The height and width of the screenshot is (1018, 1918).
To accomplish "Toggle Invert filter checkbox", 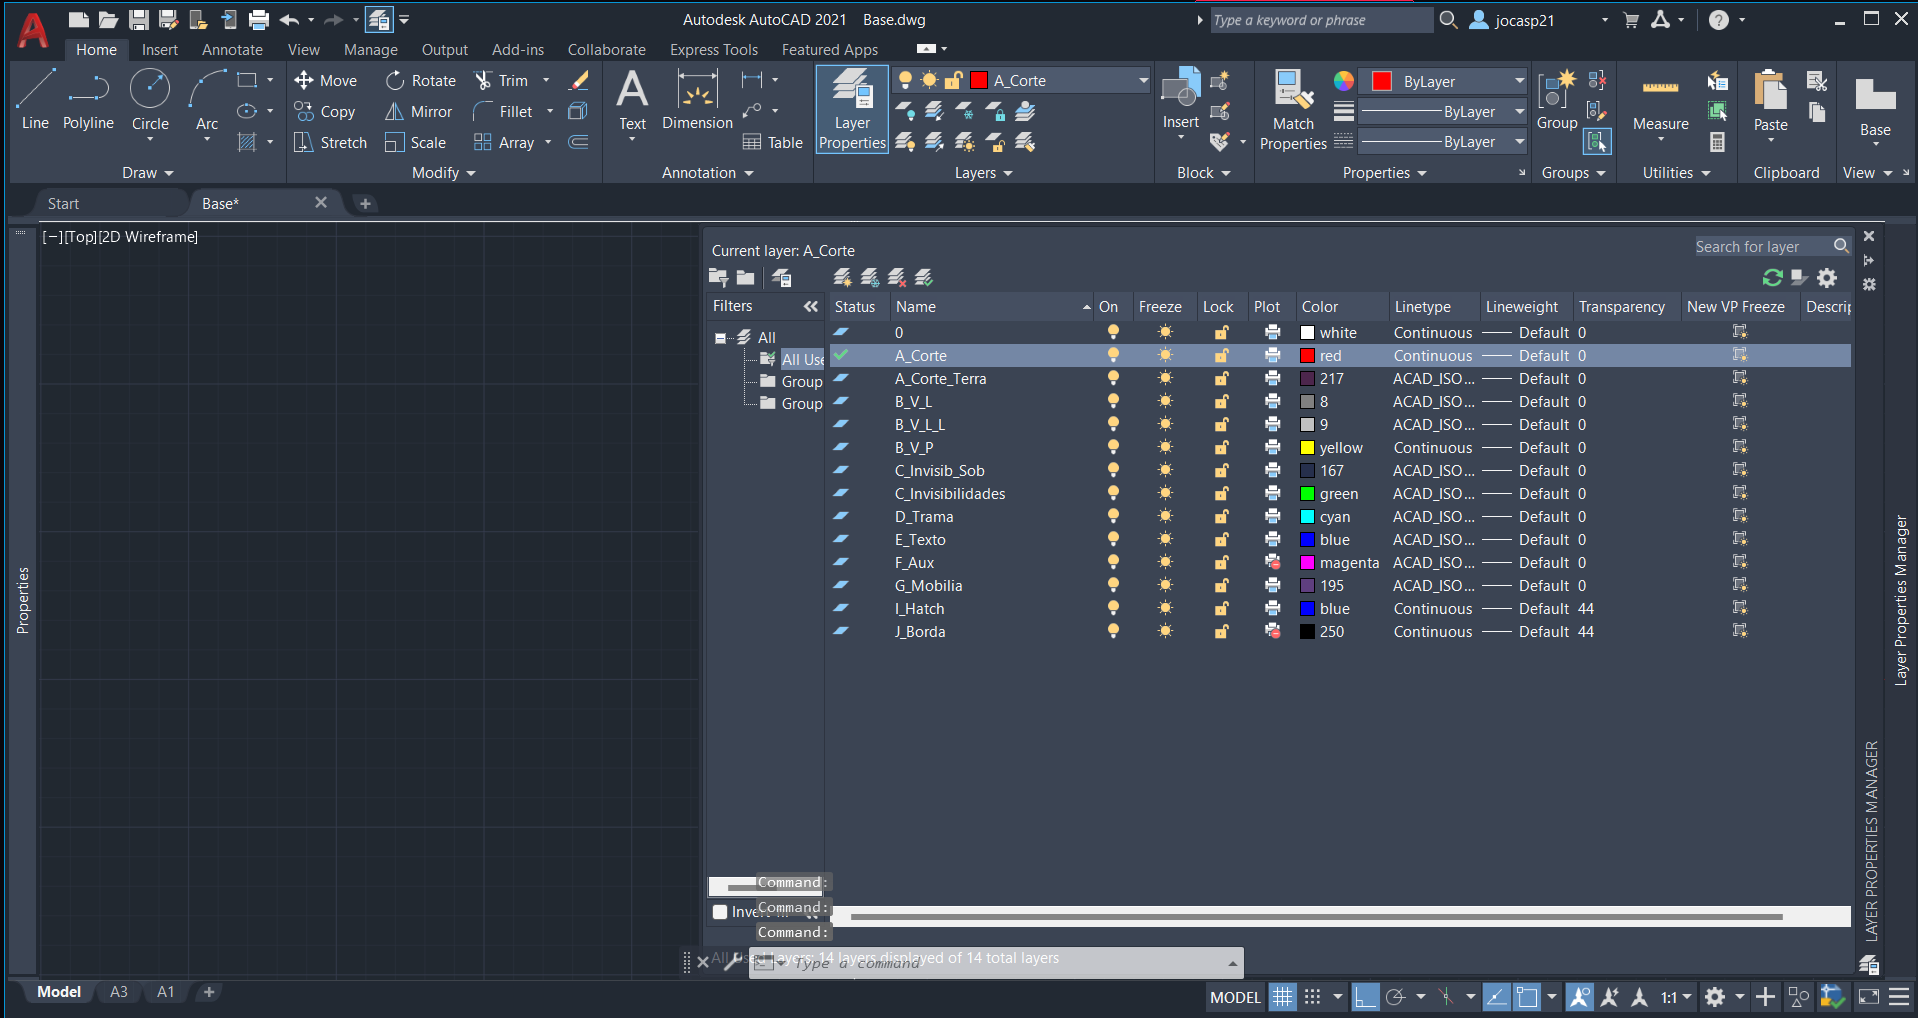I will [x=720, y=912].
